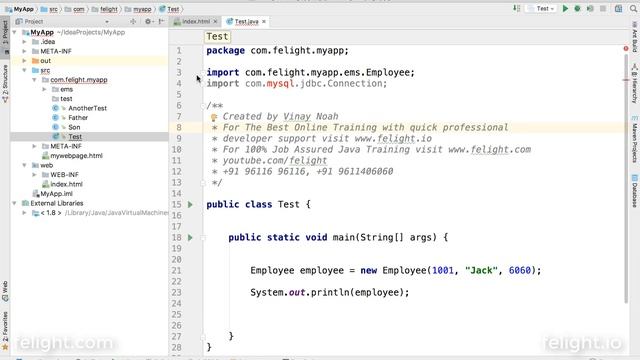Expand the out folder
The image size is (640, 360).
tap(24, 61)
